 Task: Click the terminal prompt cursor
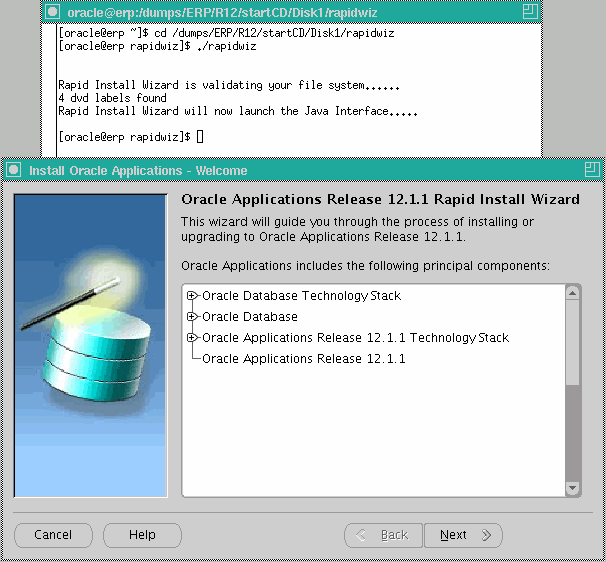click(200, 136)
